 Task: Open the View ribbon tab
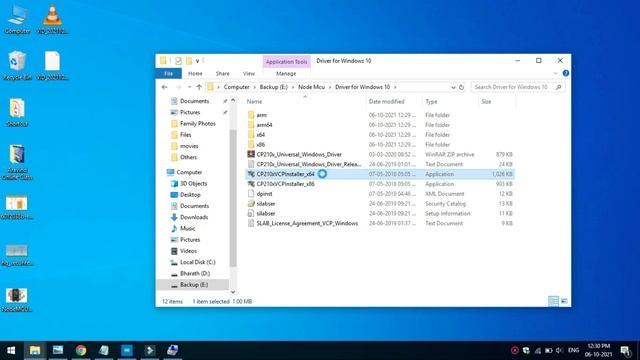(249, 73)
